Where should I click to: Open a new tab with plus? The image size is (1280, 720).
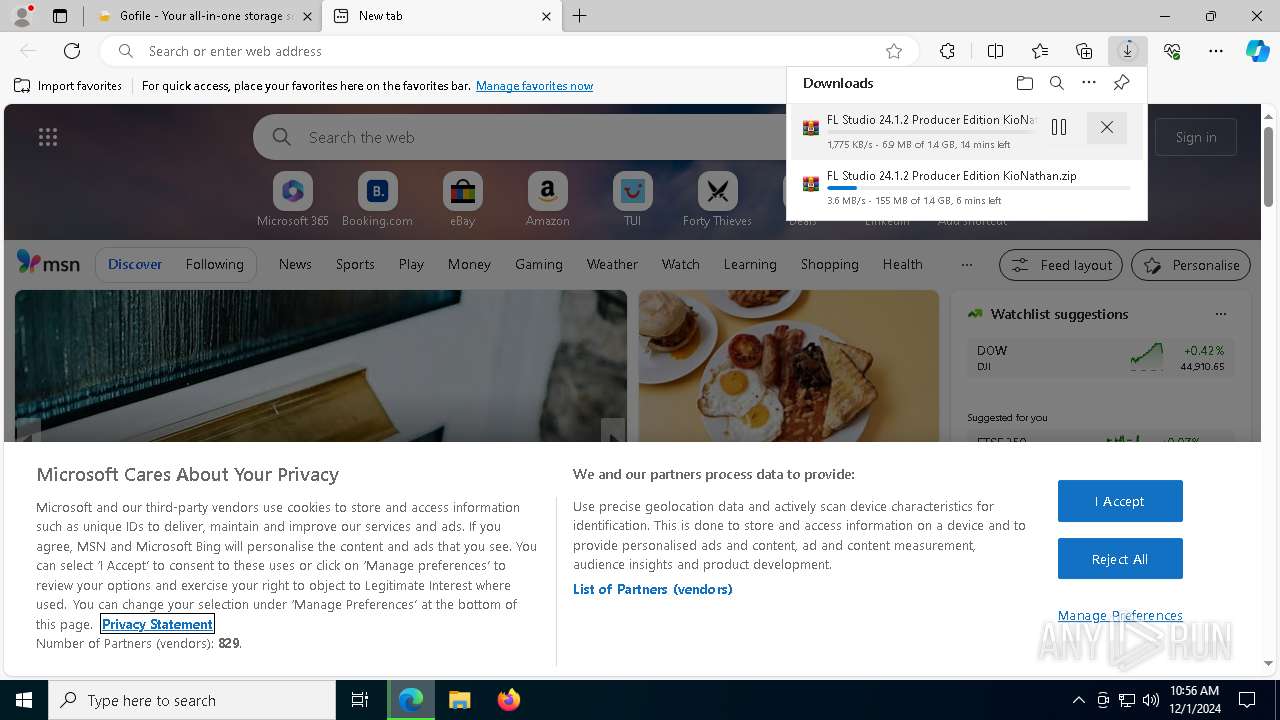pos(580,16)
